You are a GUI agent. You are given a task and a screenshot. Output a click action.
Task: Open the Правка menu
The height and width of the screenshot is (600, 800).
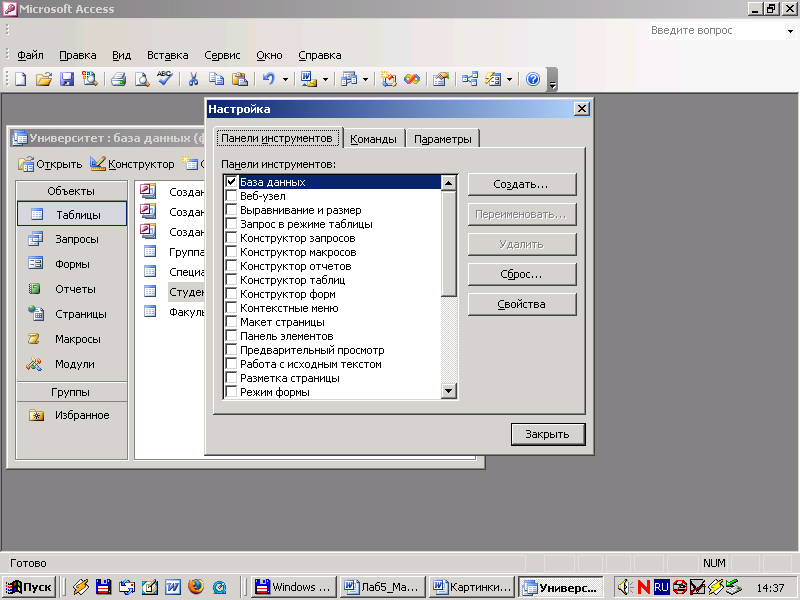click(x=78, y=55)
